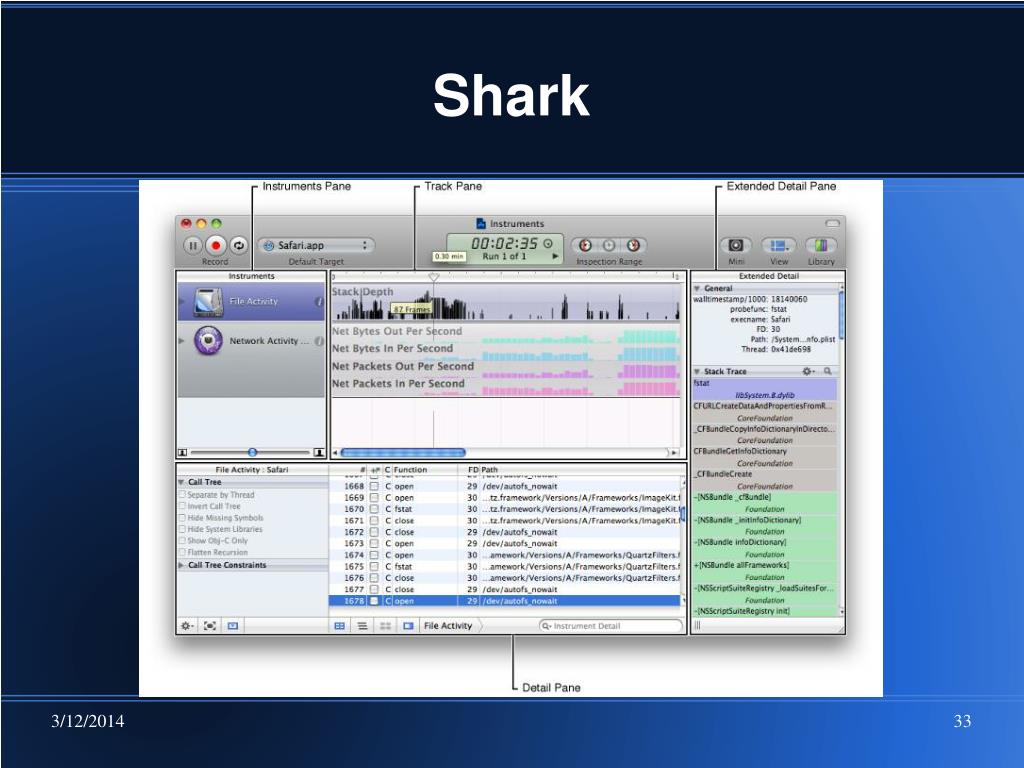Sort by the Function column header
1024x768 pixels.
click(411, 470)
